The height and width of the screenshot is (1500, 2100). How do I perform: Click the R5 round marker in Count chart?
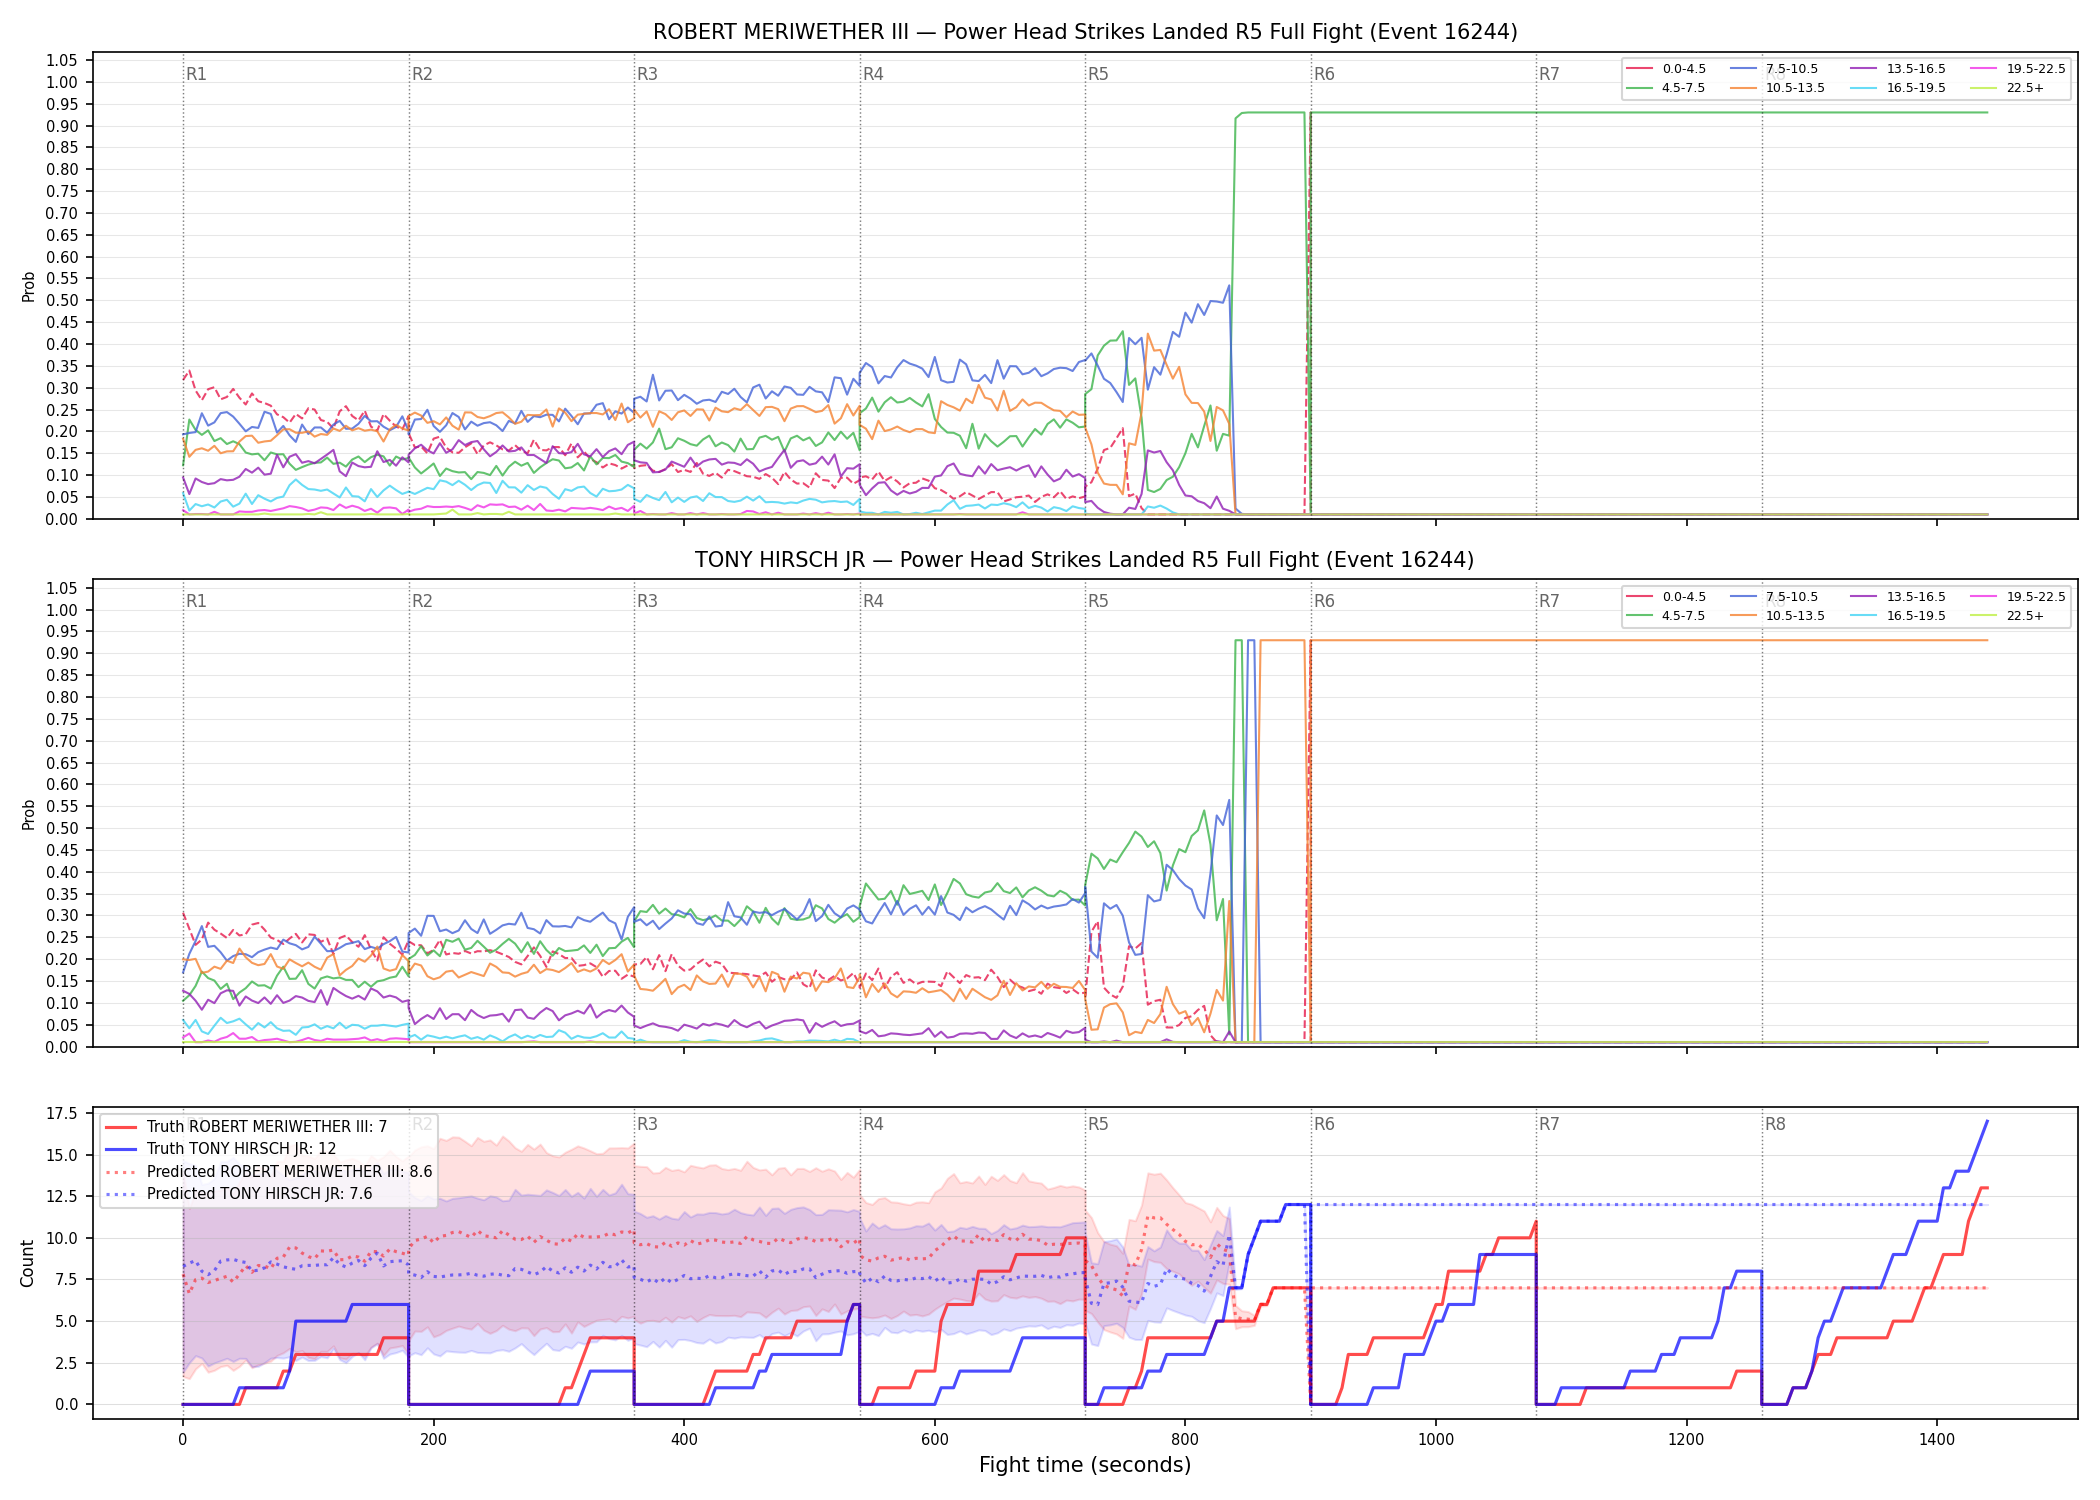[x=1098, y=1124]
